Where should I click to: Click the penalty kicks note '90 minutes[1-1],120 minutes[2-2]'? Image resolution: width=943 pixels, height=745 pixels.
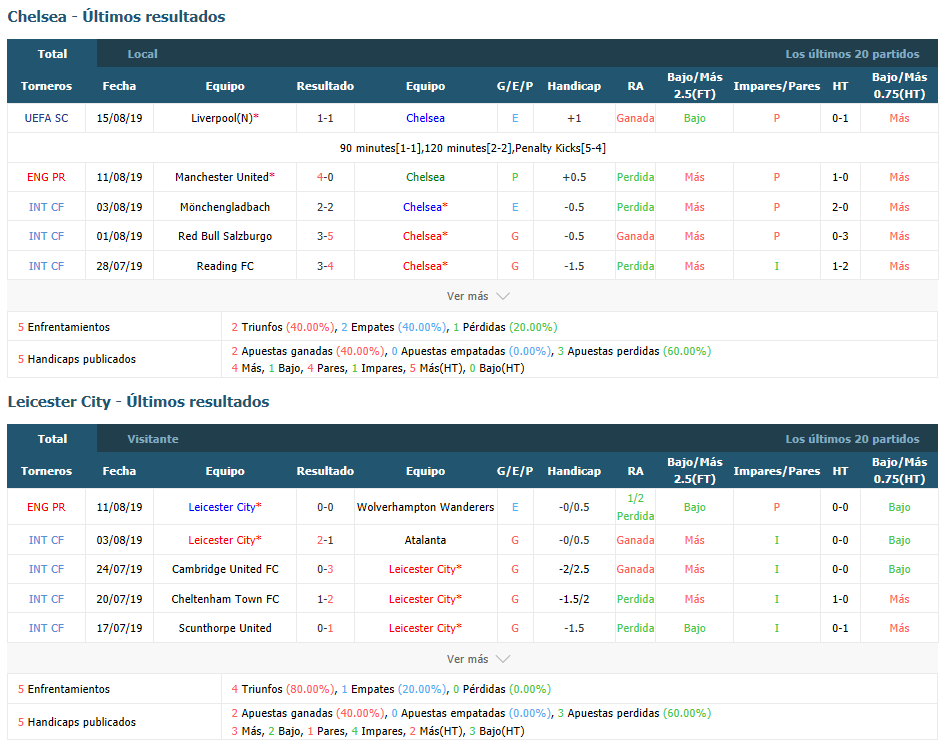(472, 148)
